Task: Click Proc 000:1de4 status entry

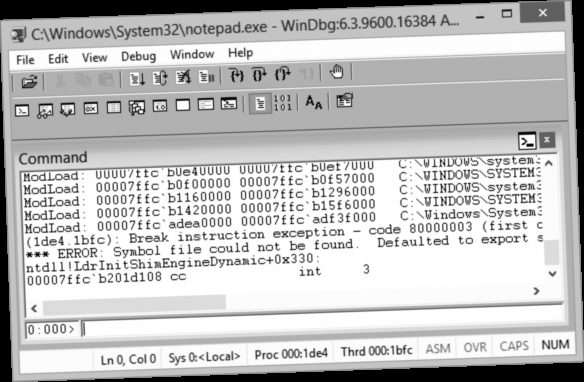Action: [x=291, y=354]
